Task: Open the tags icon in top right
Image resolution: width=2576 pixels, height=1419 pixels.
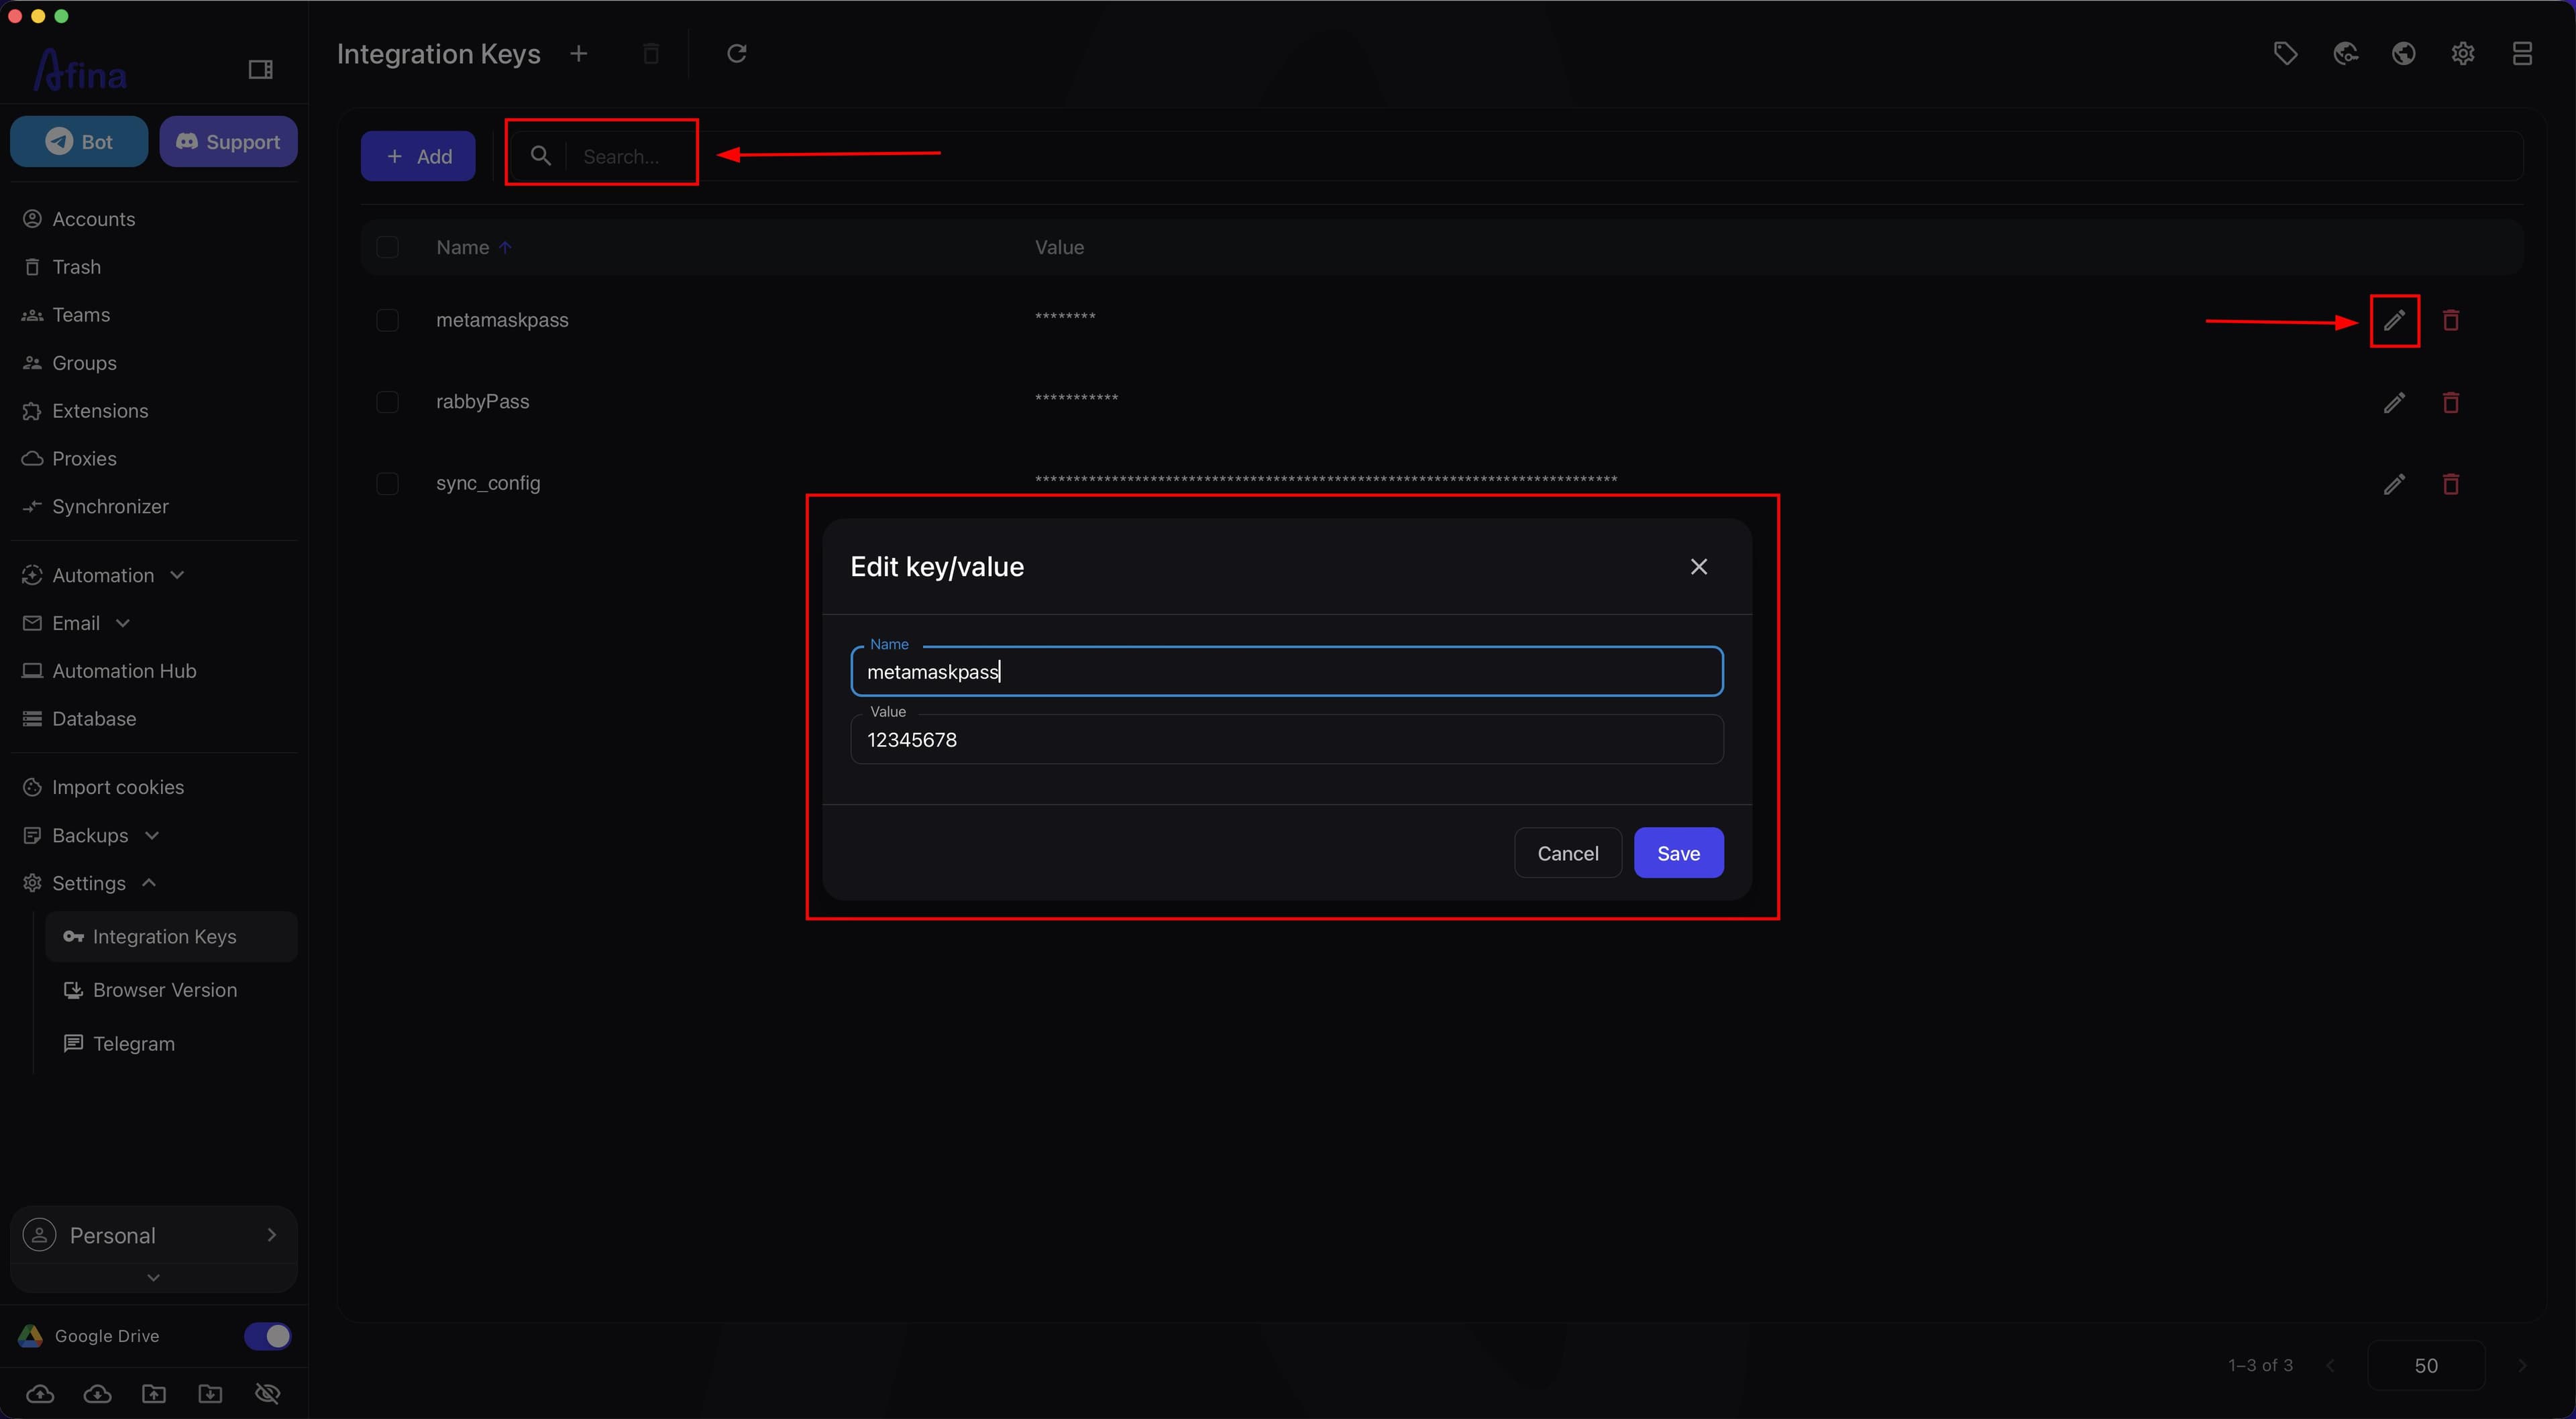Action: click(2285, 53)
